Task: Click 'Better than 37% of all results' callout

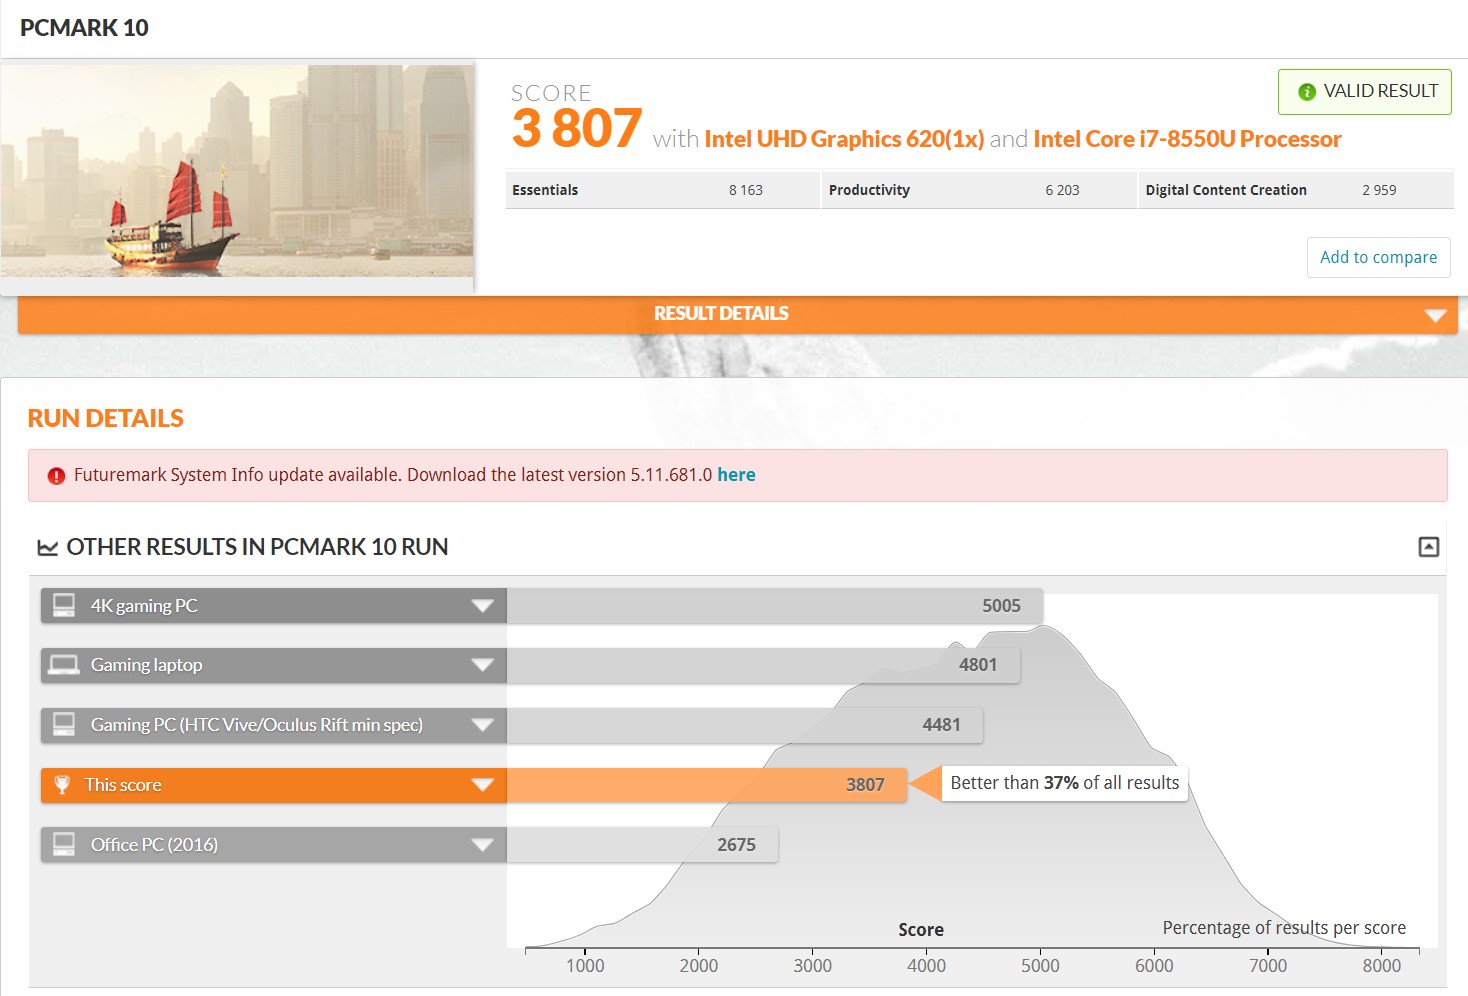Action: pyautogui.click(x=1064, y=783)
